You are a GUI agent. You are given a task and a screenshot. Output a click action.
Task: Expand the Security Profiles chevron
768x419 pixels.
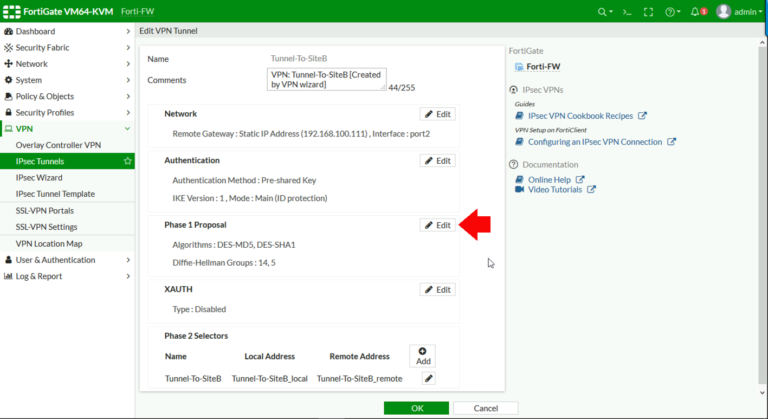click(128, 112)
